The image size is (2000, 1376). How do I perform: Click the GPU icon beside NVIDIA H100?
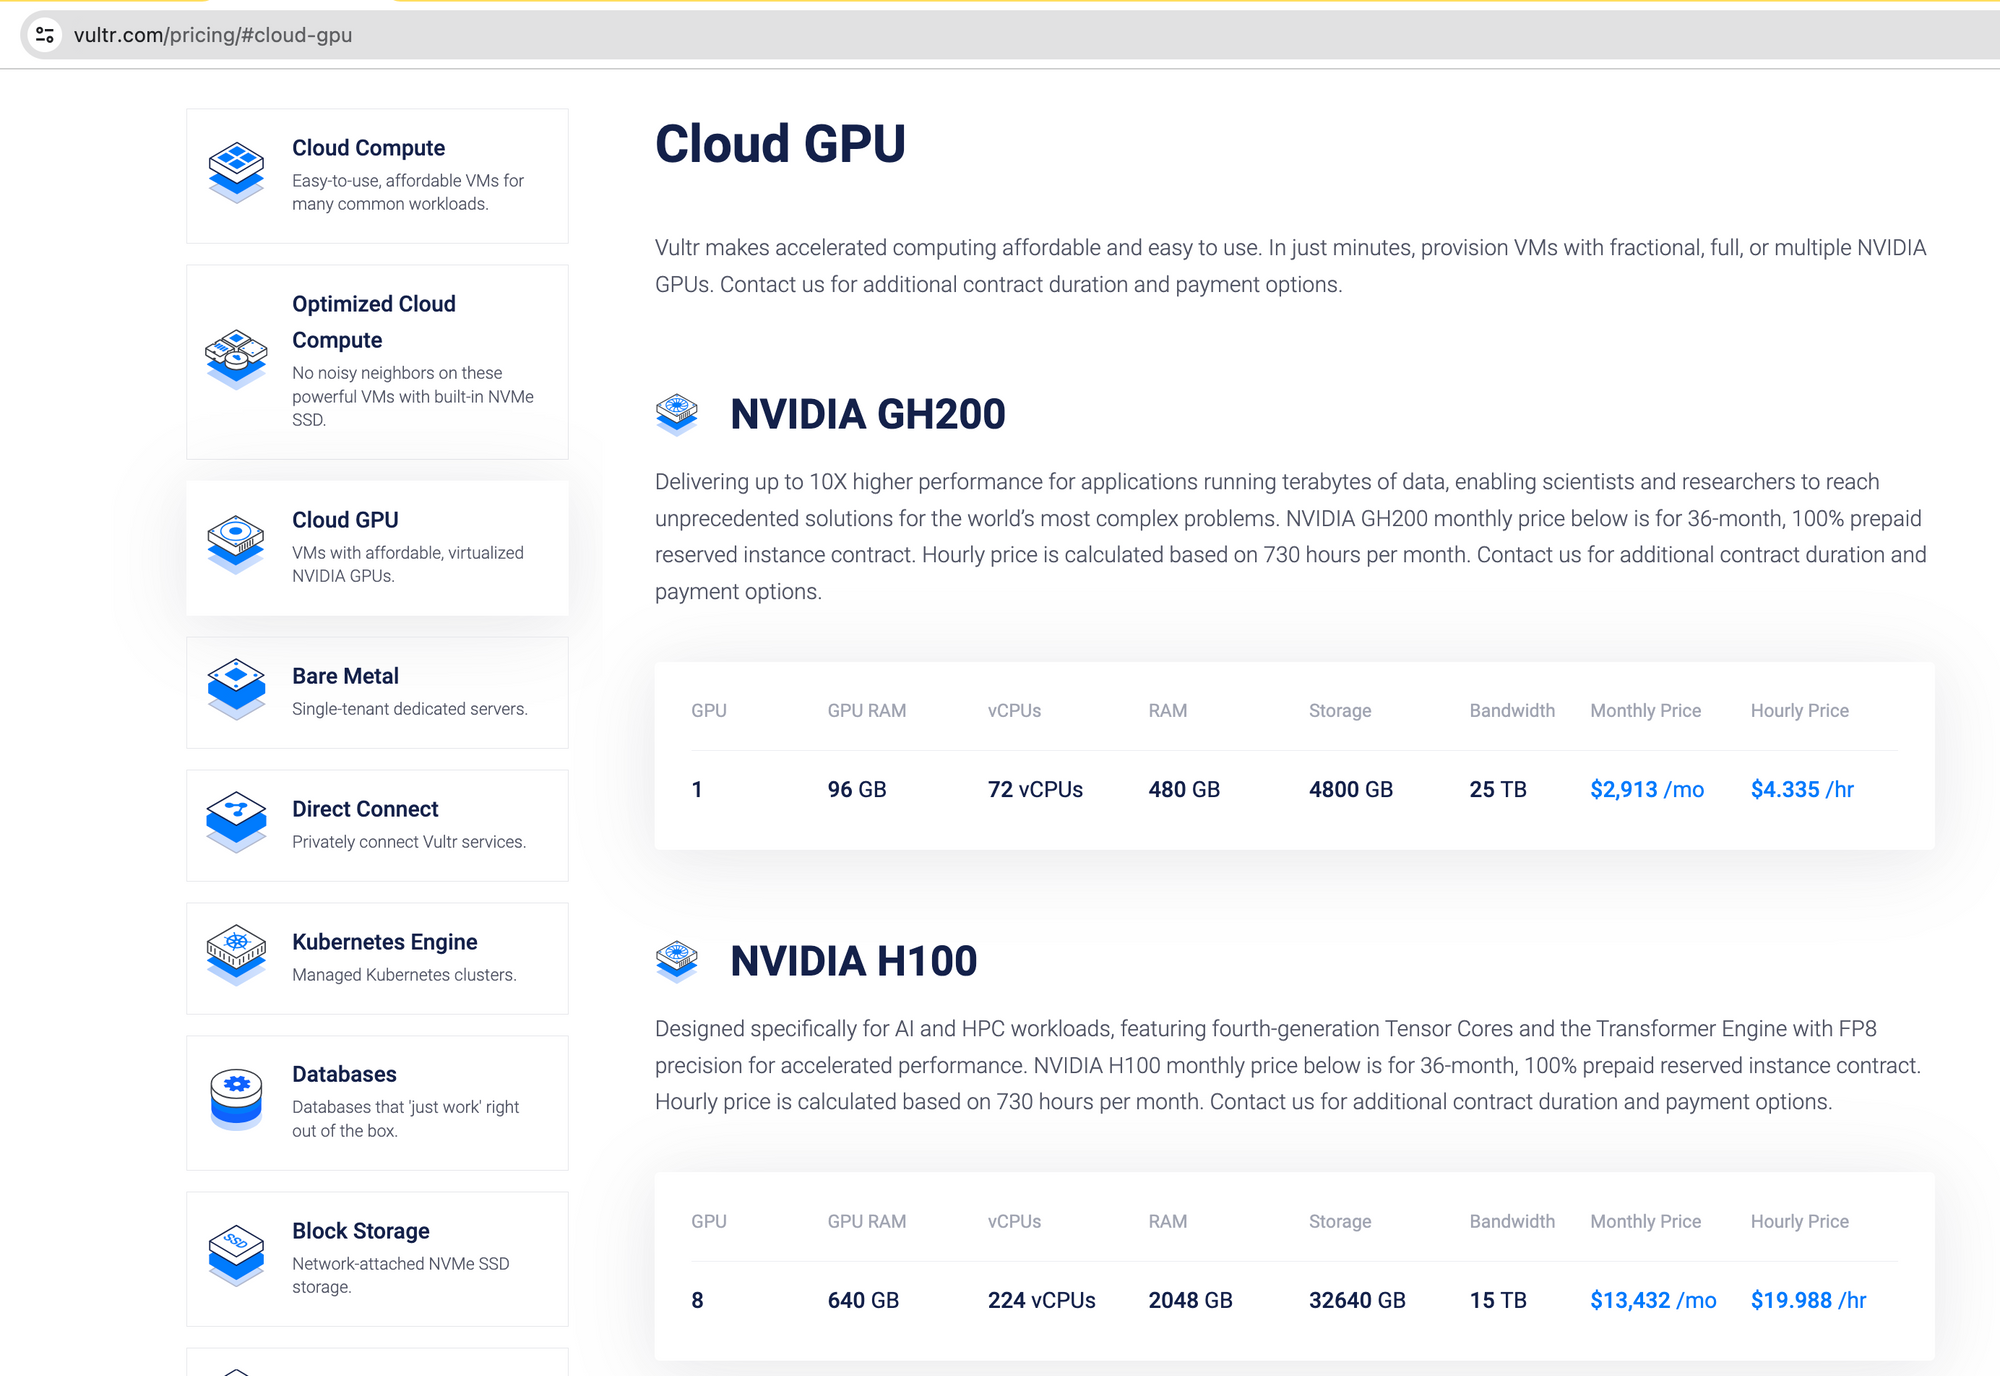[x=677, y=961]
